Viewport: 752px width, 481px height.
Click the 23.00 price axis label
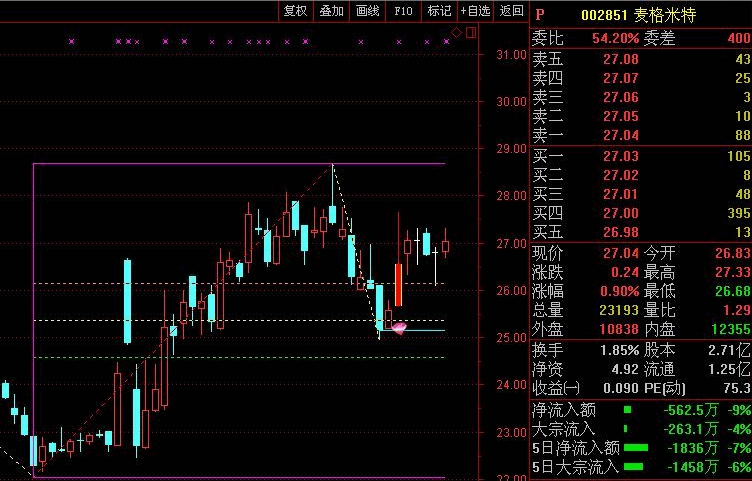click(511, 432)
